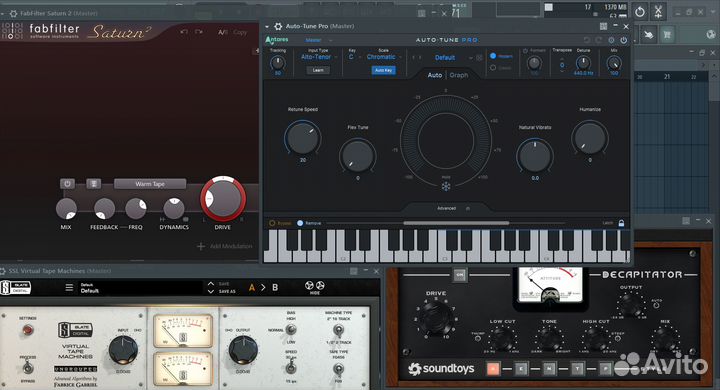
Task: Select A comparison slot in Virtual Tape Machines
Action: [x=252, y=288]
